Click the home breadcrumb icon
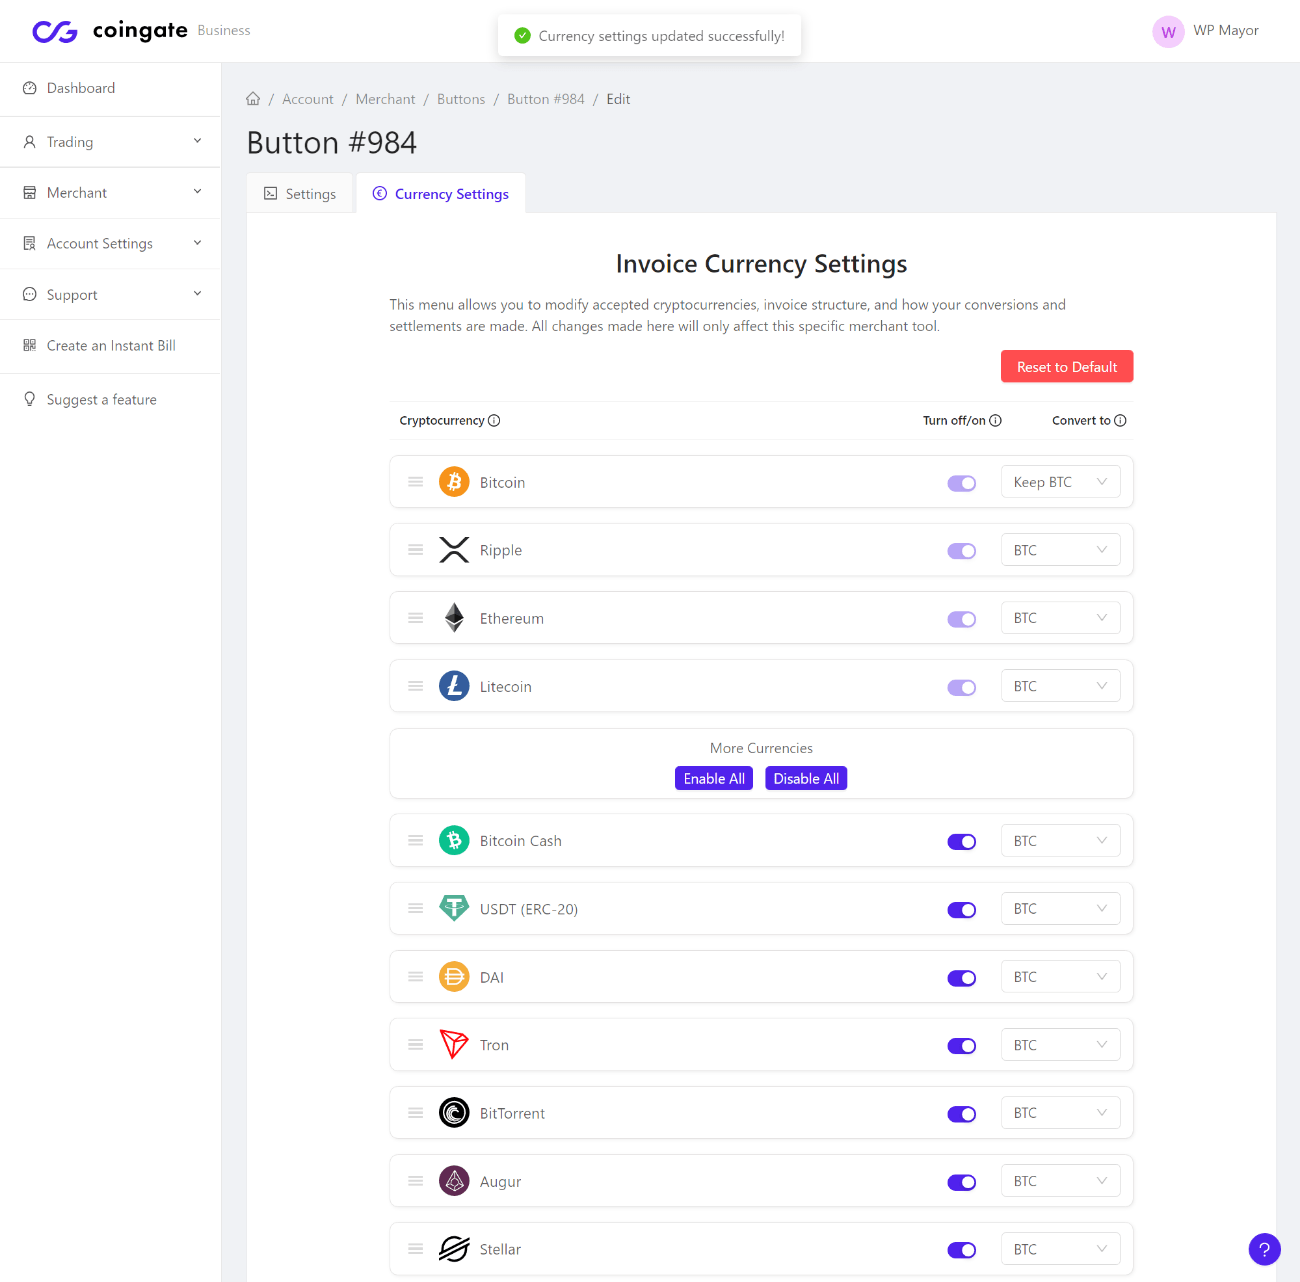Image resolution: width=1300 pixels, height=1282 pixels. [253, 99]
